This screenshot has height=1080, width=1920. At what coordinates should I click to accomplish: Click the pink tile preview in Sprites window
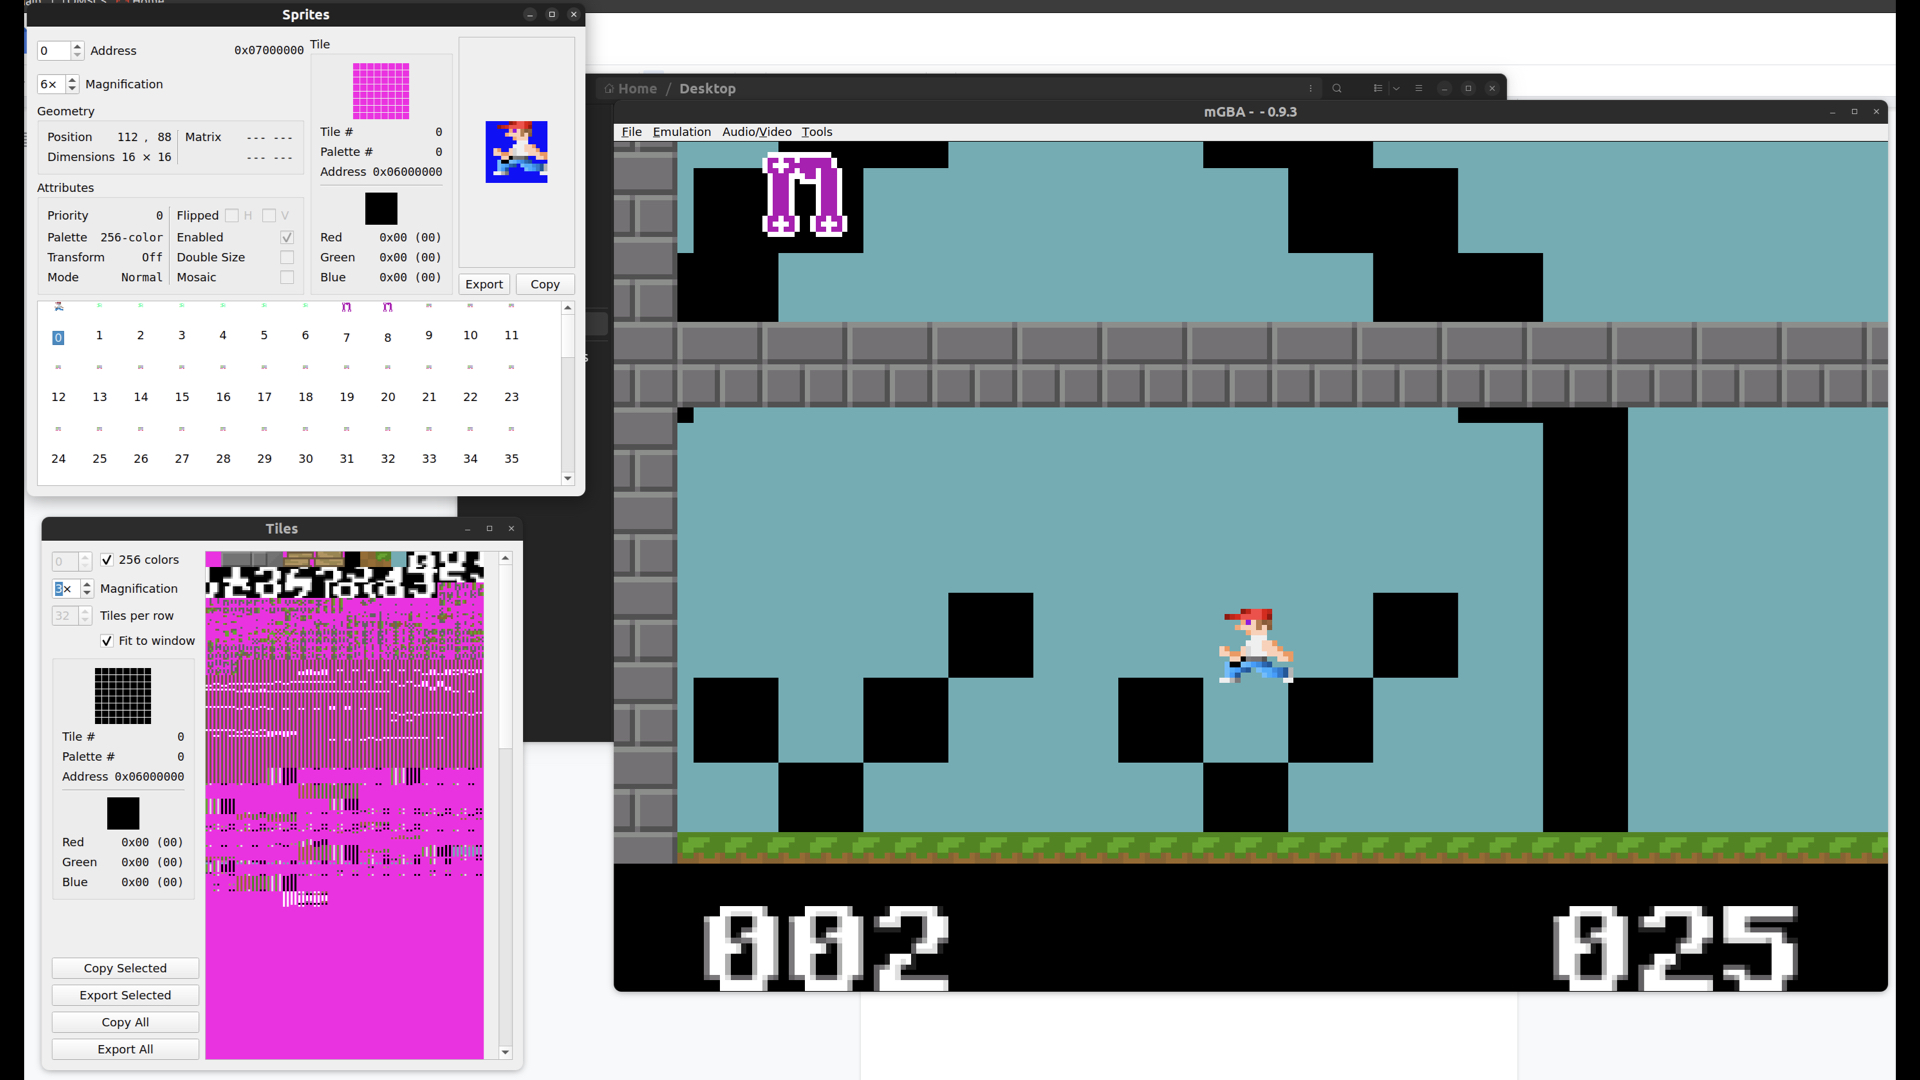point(381,91)
